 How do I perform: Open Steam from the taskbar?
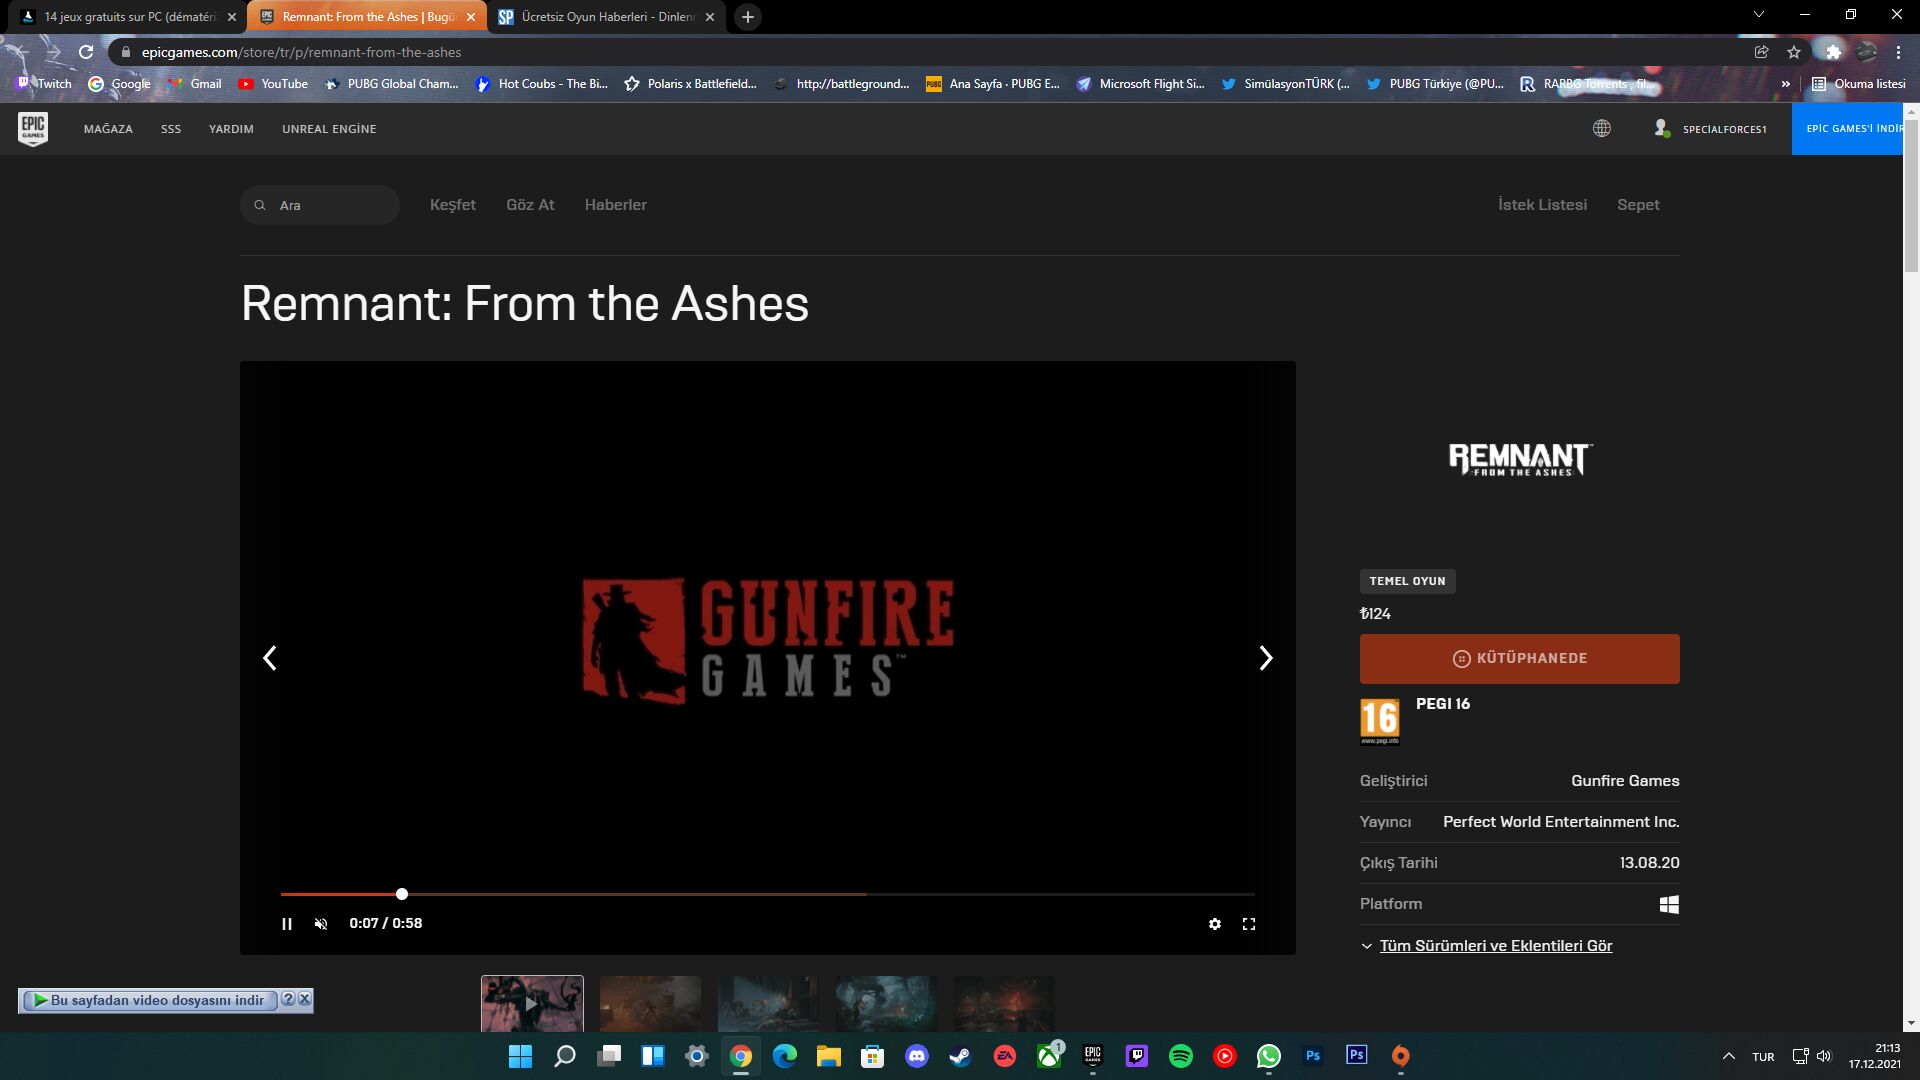pos(960,1056)
